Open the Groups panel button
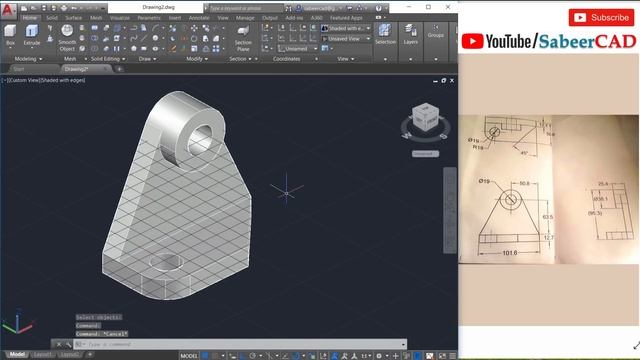640x360 pixels. pos(436,31)
